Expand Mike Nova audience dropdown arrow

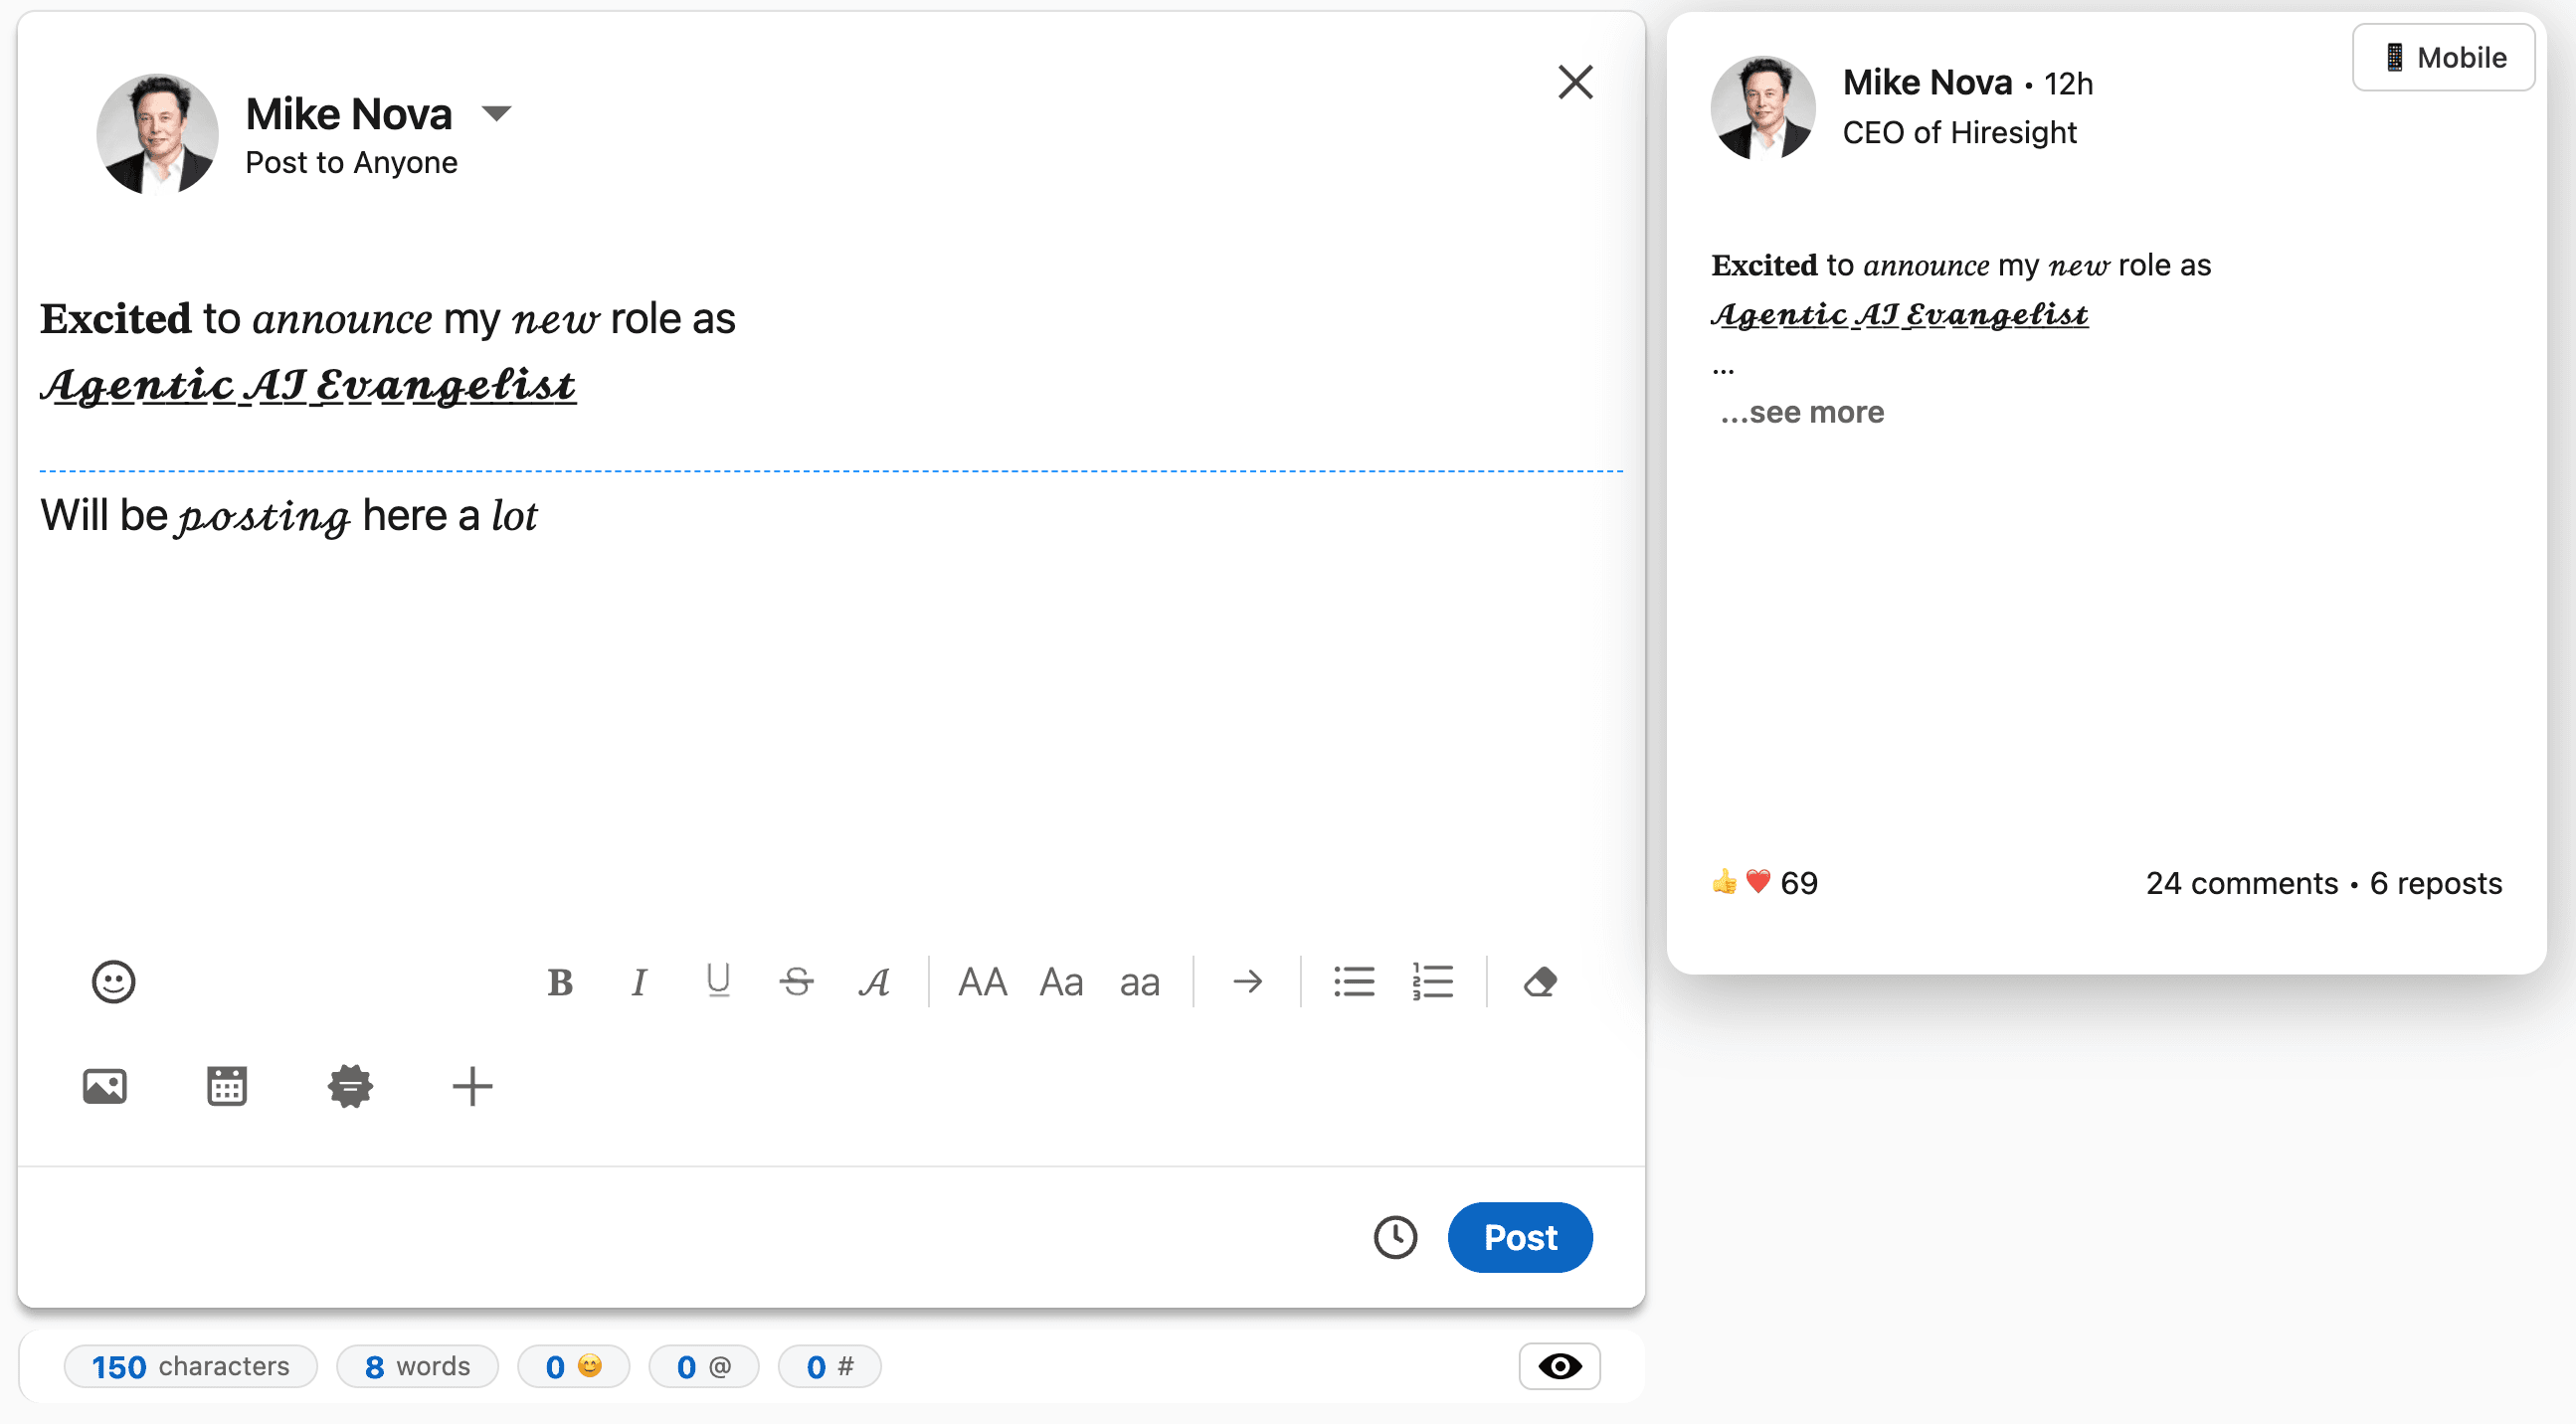click(497, 113)
